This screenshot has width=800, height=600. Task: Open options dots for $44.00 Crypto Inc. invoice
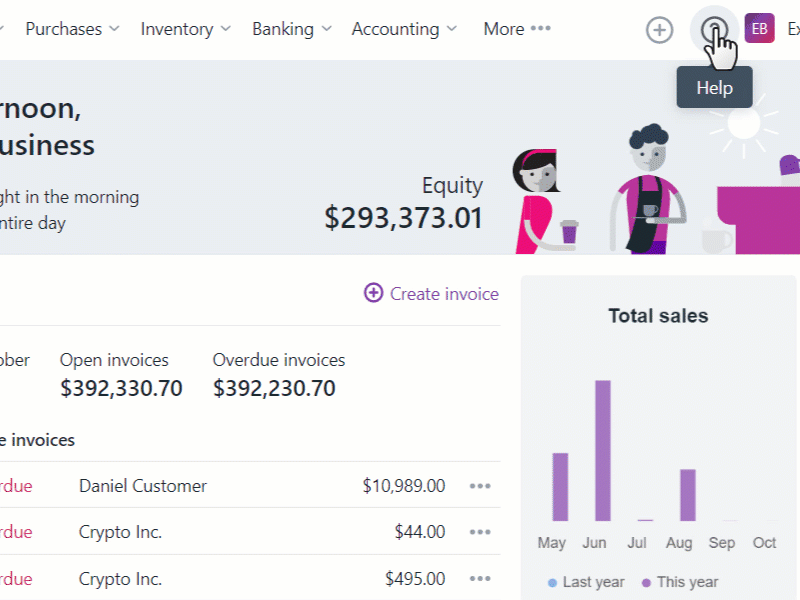click(480, 532)
